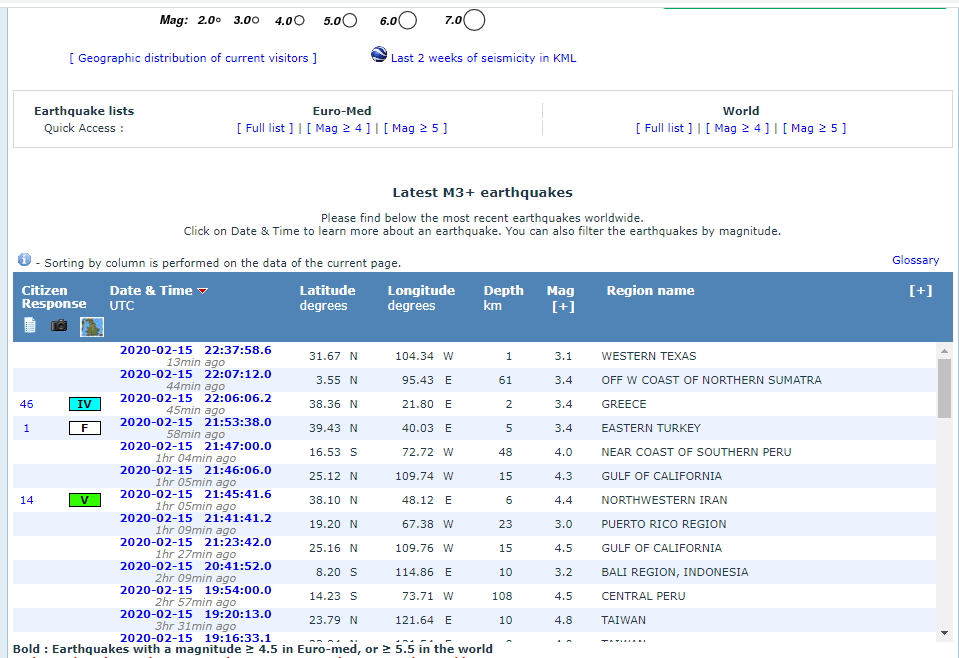Click the camera icon in Citizen Response header

[59, 325]
